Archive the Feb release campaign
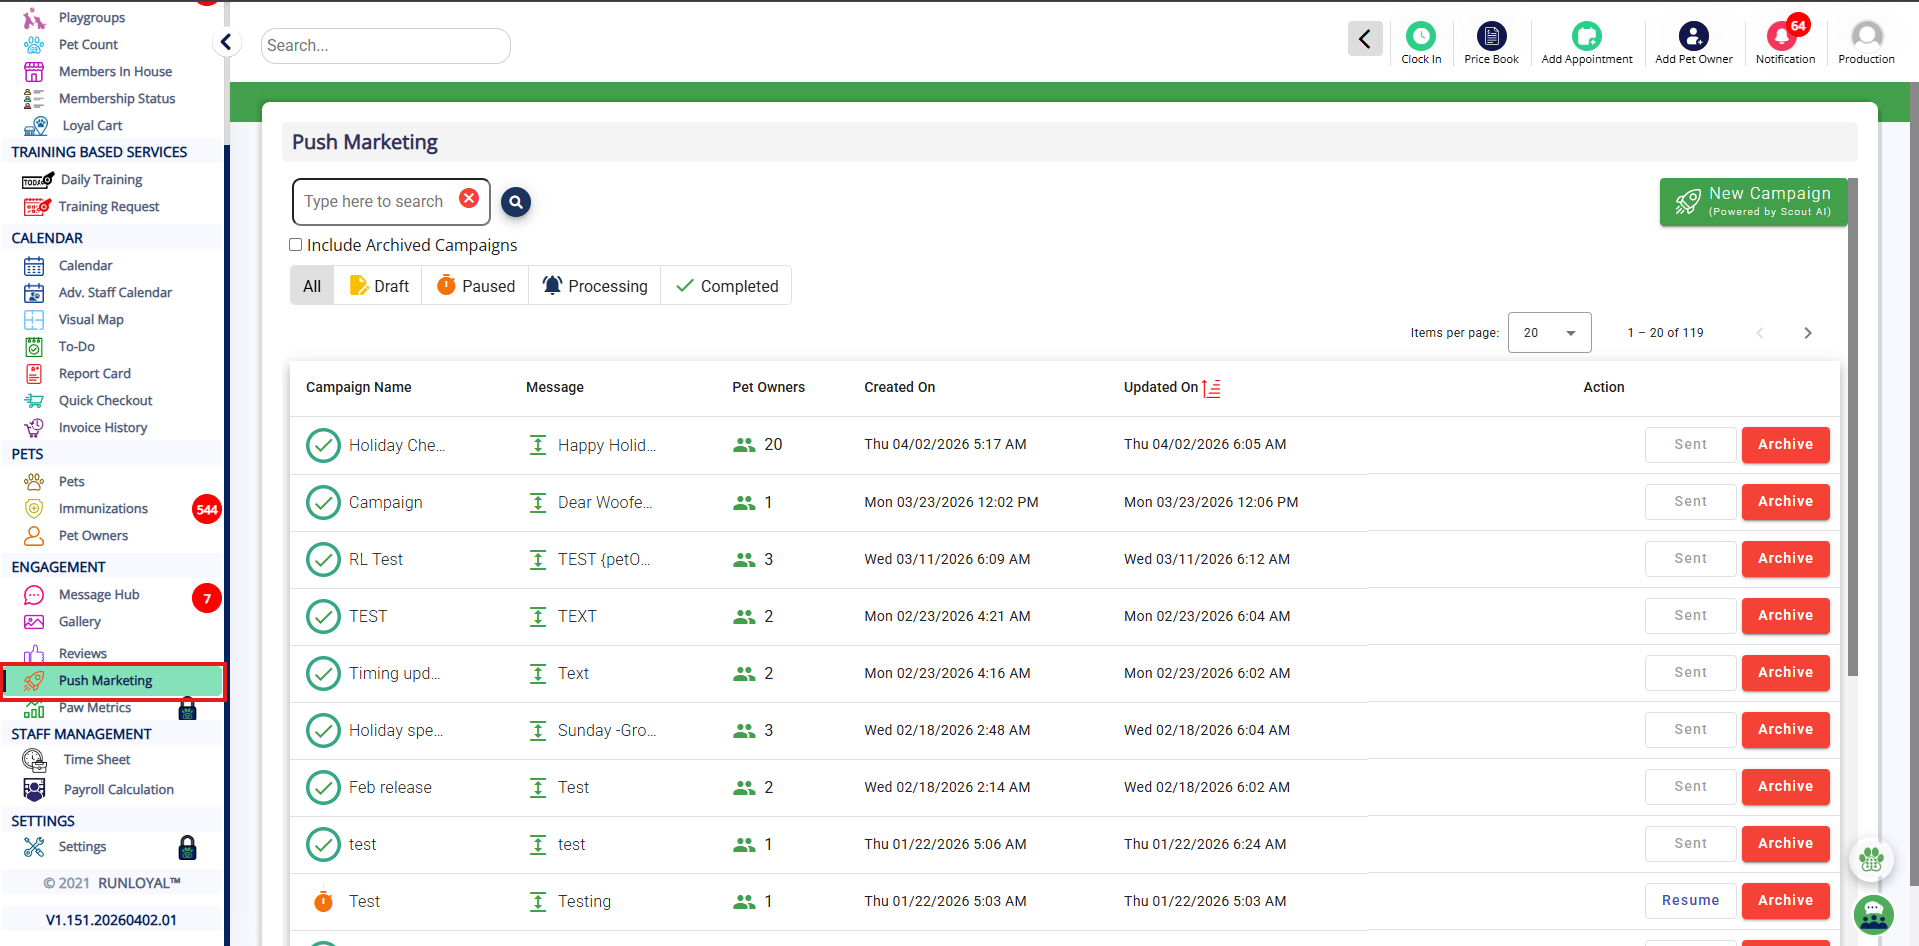Viewport: 1919px width, 946px height. tap(1785, 787)
